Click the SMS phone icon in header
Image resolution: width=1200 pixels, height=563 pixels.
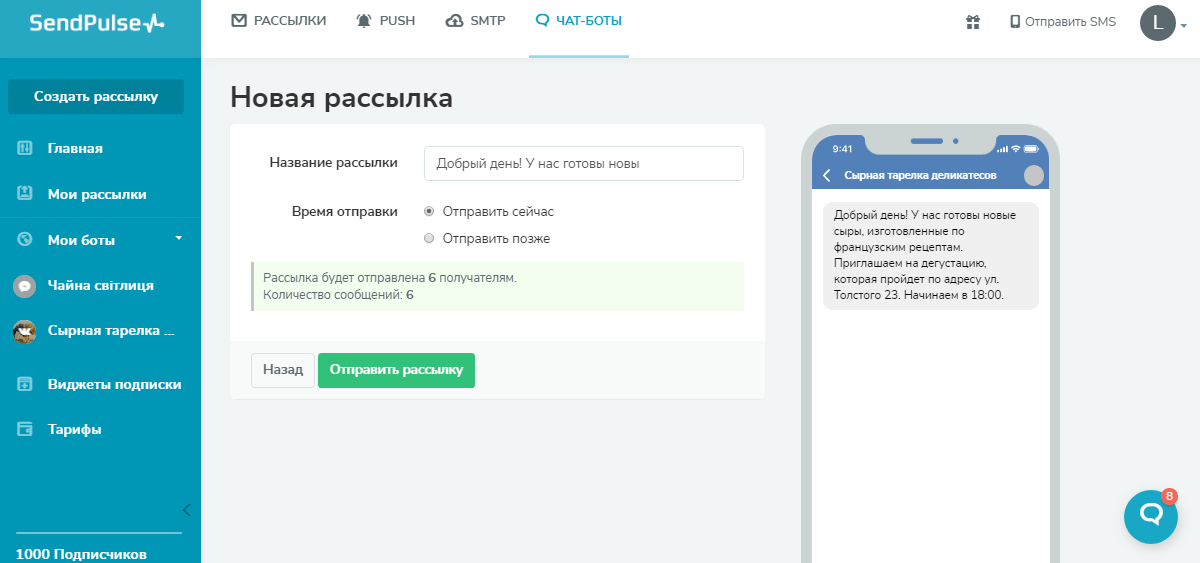pos(1015,22)
